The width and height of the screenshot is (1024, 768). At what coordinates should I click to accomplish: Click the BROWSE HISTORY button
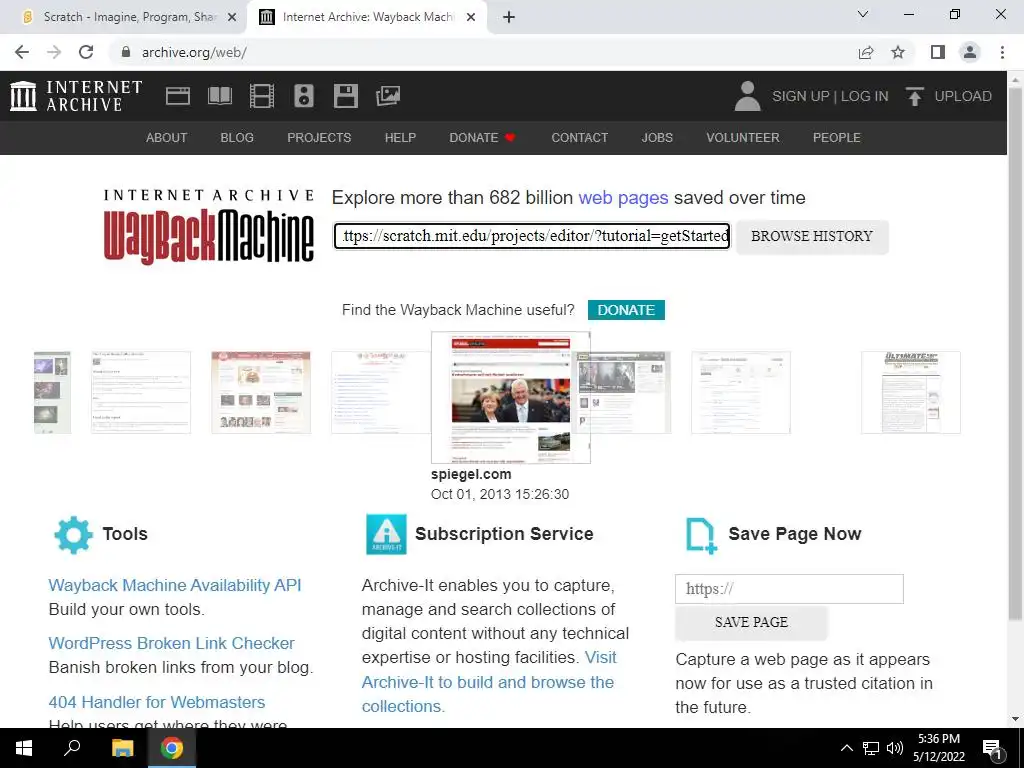click(812, 236)
